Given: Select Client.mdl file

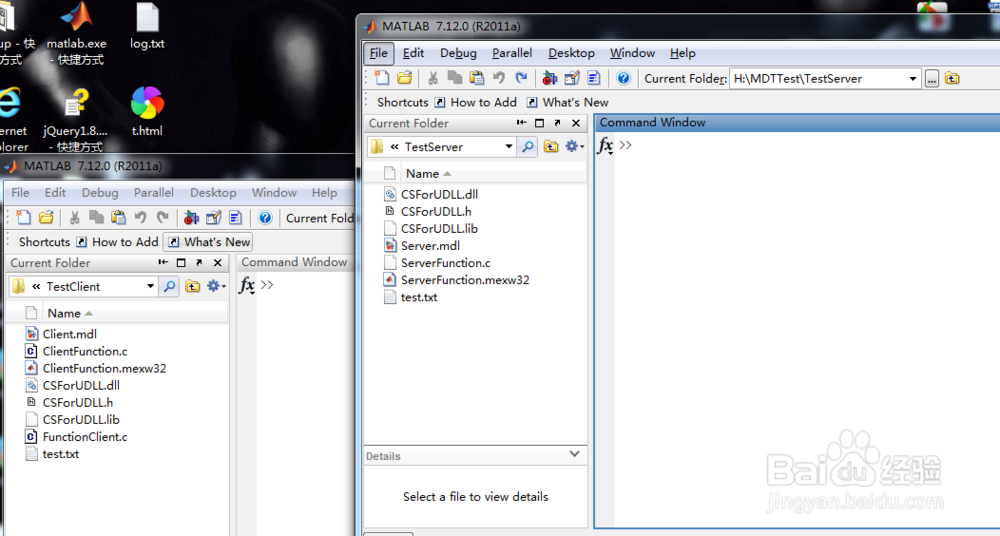Looking at the screenshot, I should point(70,334).
